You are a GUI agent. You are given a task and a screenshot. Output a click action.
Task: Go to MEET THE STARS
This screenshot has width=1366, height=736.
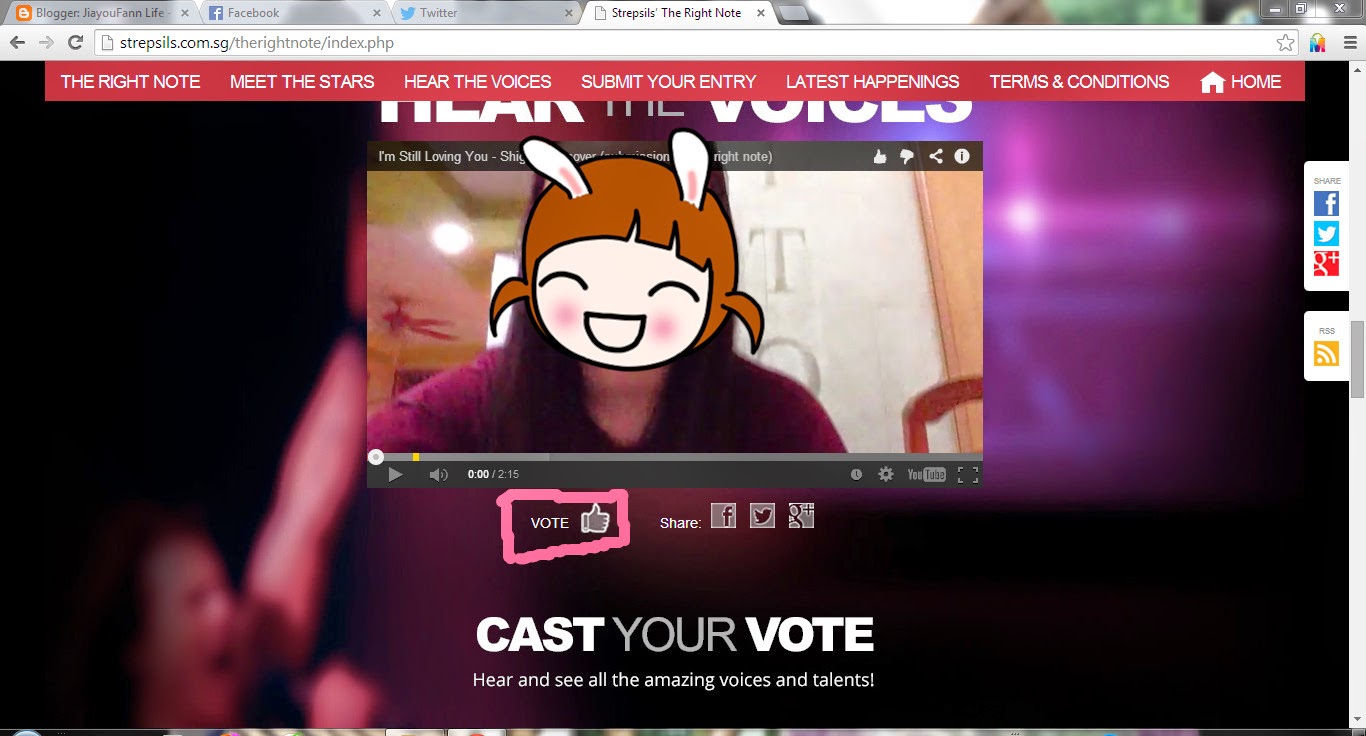pyautogui.click(x=302, y=82)
